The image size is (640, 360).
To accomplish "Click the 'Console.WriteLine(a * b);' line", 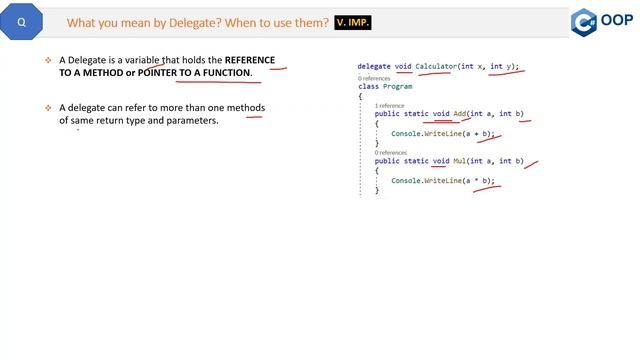I will 442,180.
